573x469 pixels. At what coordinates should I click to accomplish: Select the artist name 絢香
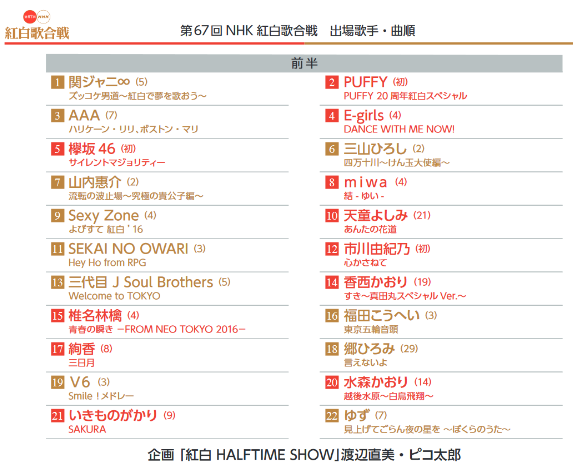tap(82, 349)
